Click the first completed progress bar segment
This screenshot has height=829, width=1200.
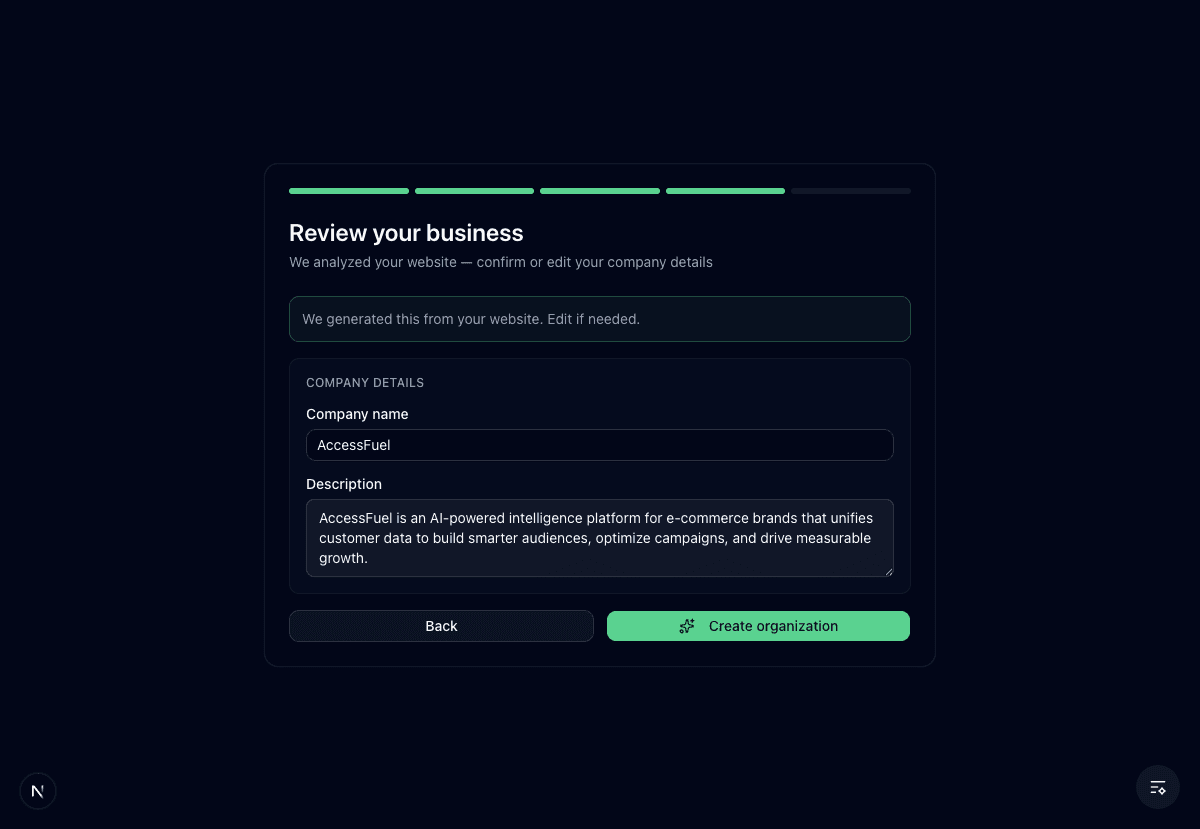(x=348, y=191)
